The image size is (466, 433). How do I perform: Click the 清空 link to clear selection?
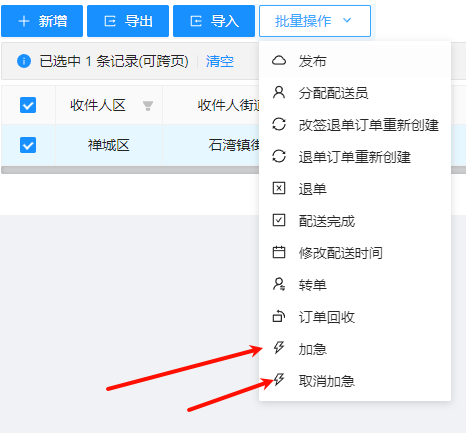[220, 61]
